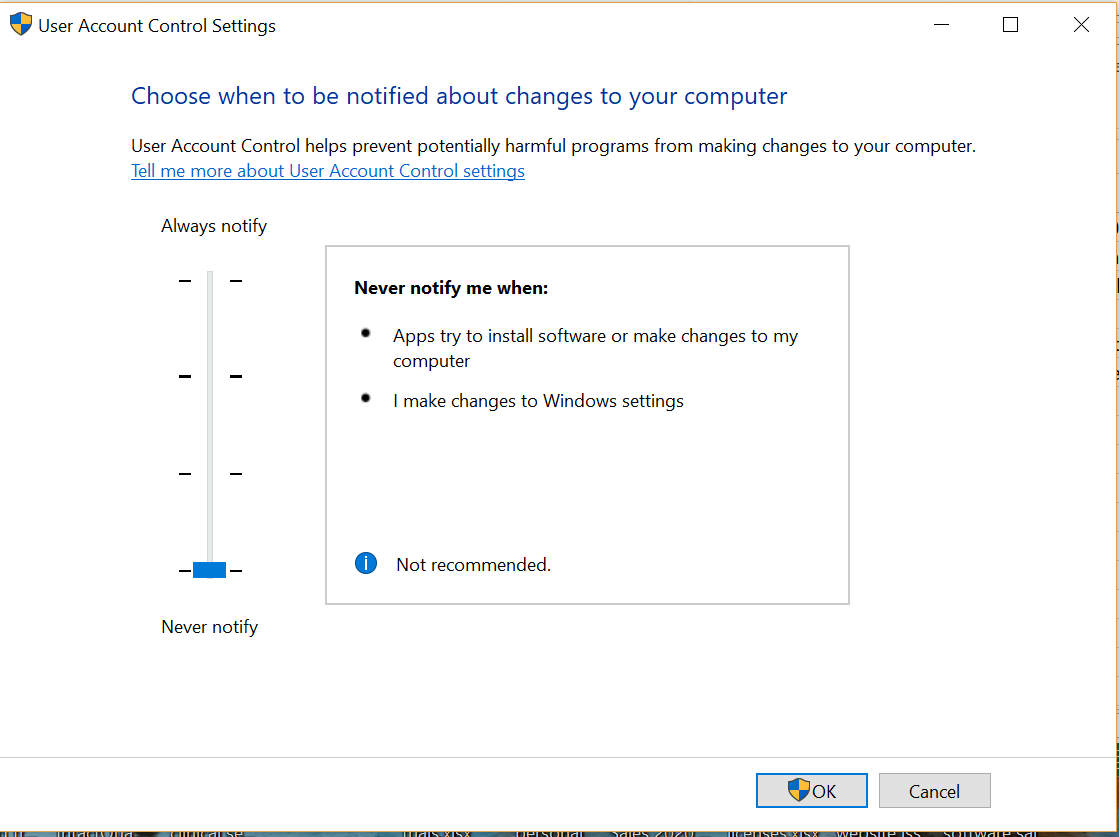Click the 'Apps try to install software' bullet text
Viewport: 1119px width, 837px height.
pos(595,348)
